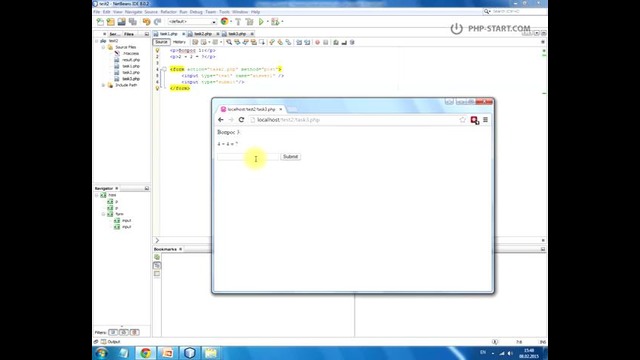Switch to the task2.php editor tab
640x360 pixels.
[203, 34]
